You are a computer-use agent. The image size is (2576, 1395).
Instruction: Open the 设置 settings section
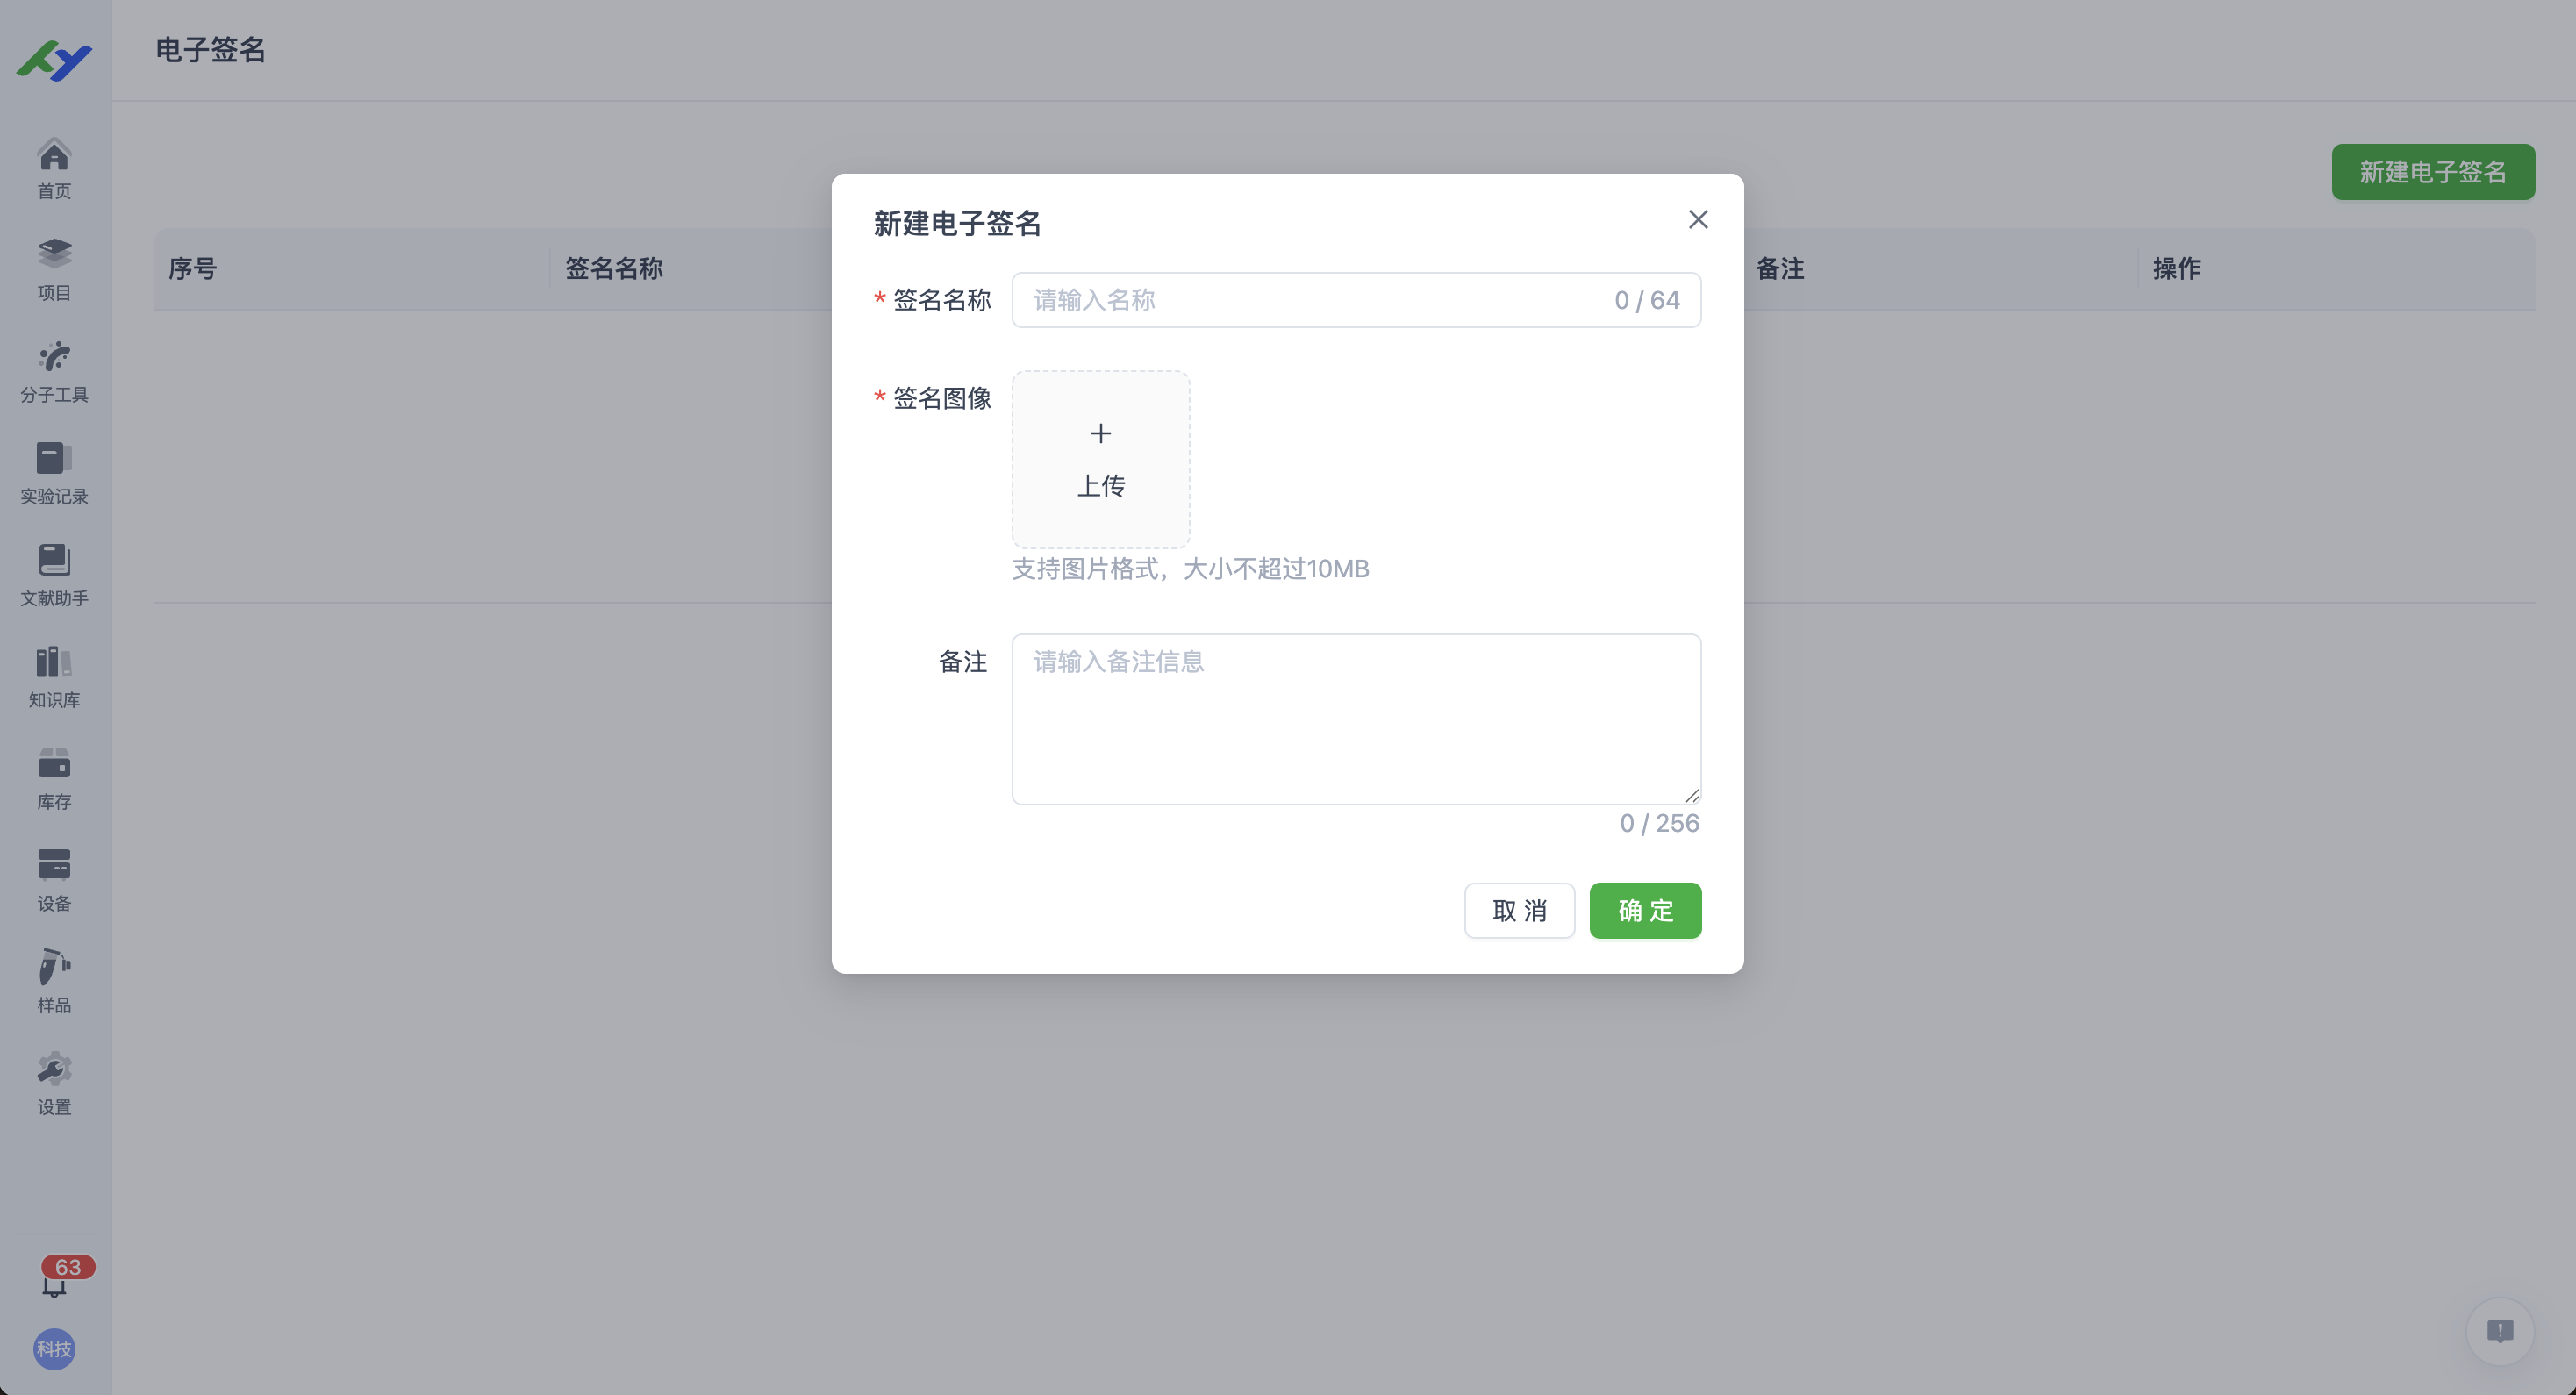[x=53, y=1084]
